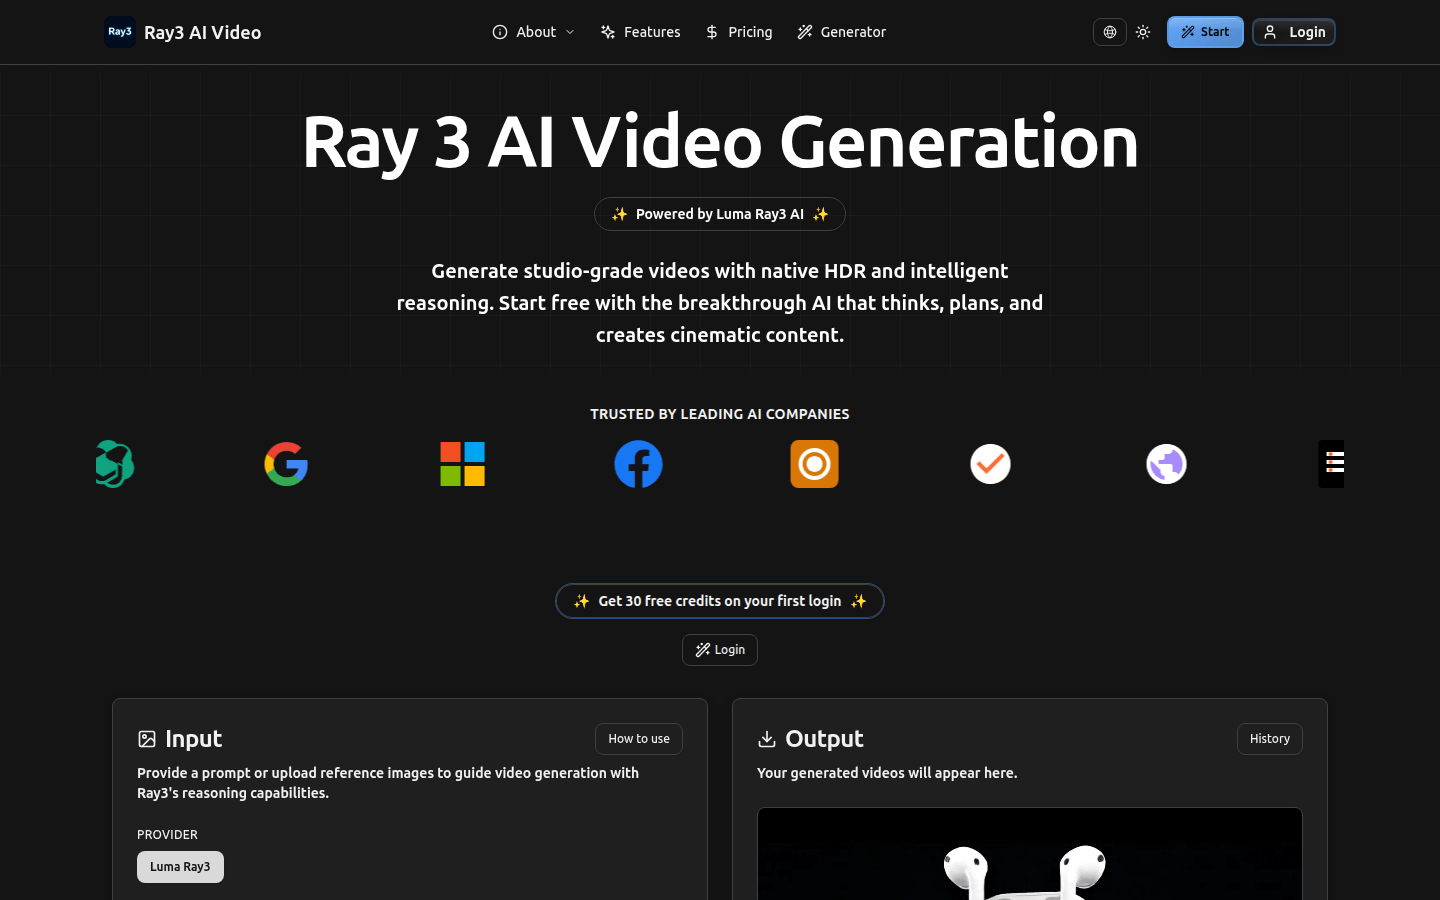Click the Microsoft logo in the logos row

coord(462,463)
